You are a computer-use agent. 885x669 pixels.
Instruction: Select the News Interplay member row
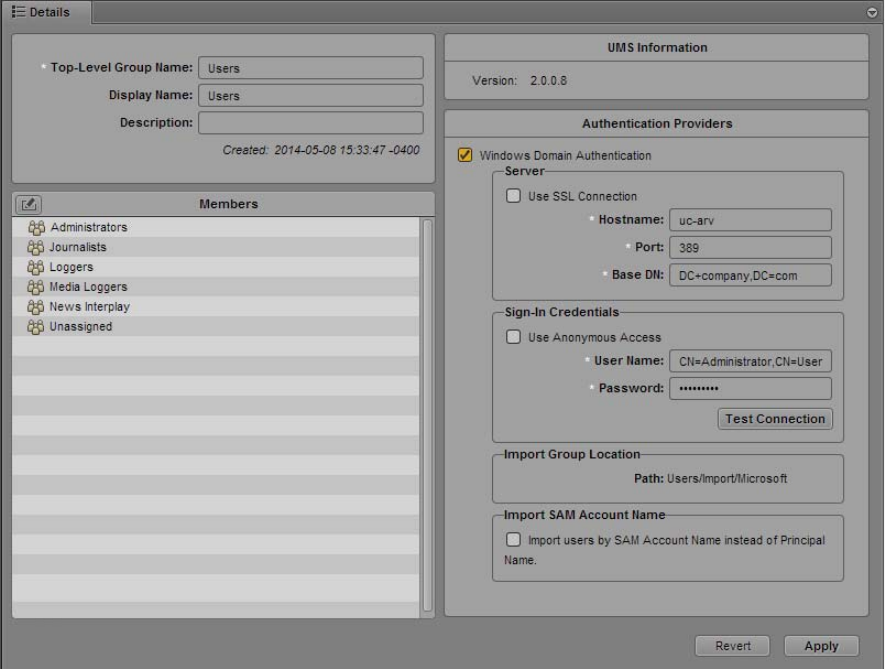[x=216, y=307]
